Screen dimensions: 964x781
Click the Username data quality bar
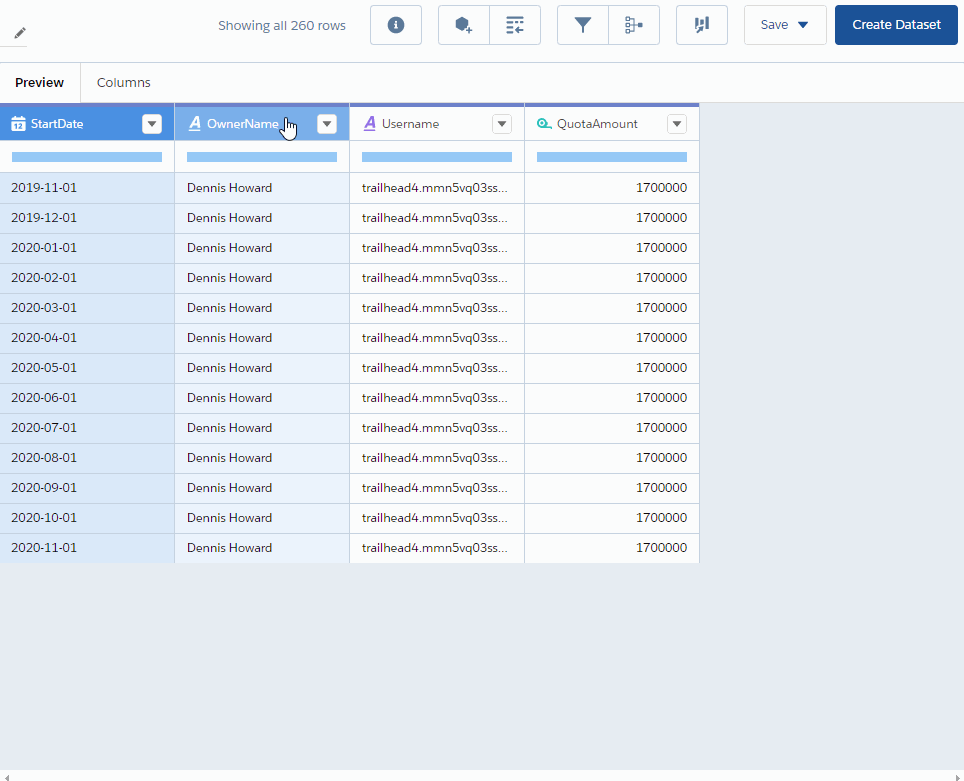[x=437, y=157]
